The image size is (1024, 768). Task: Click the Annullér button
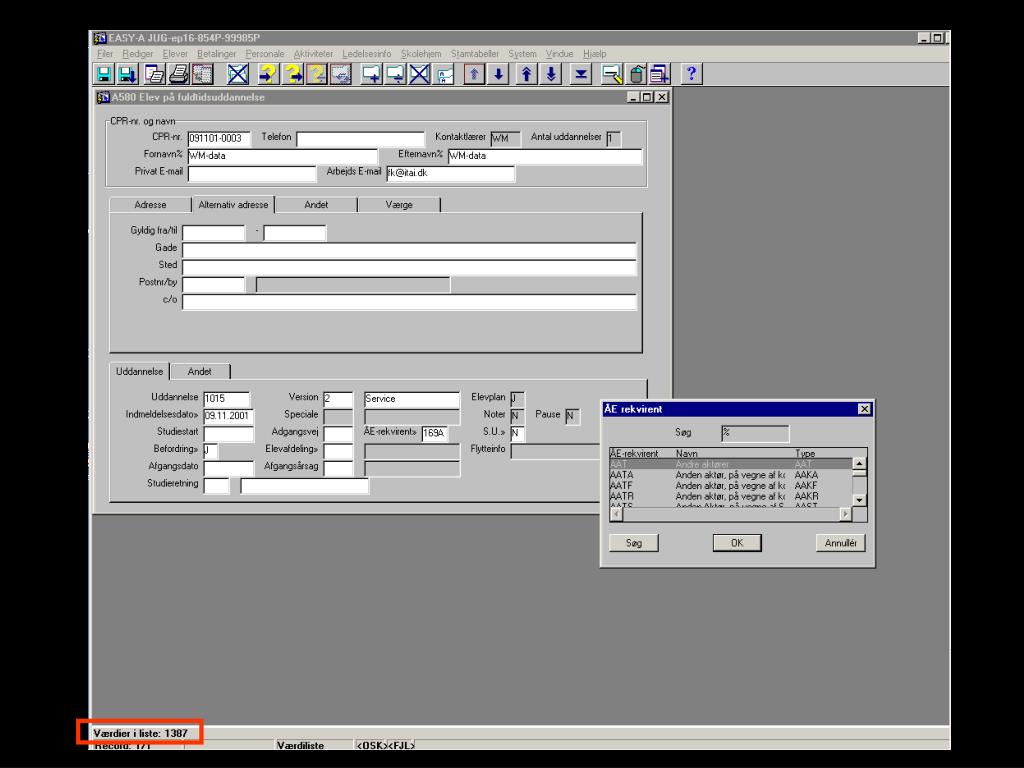[x=840, y=543]
